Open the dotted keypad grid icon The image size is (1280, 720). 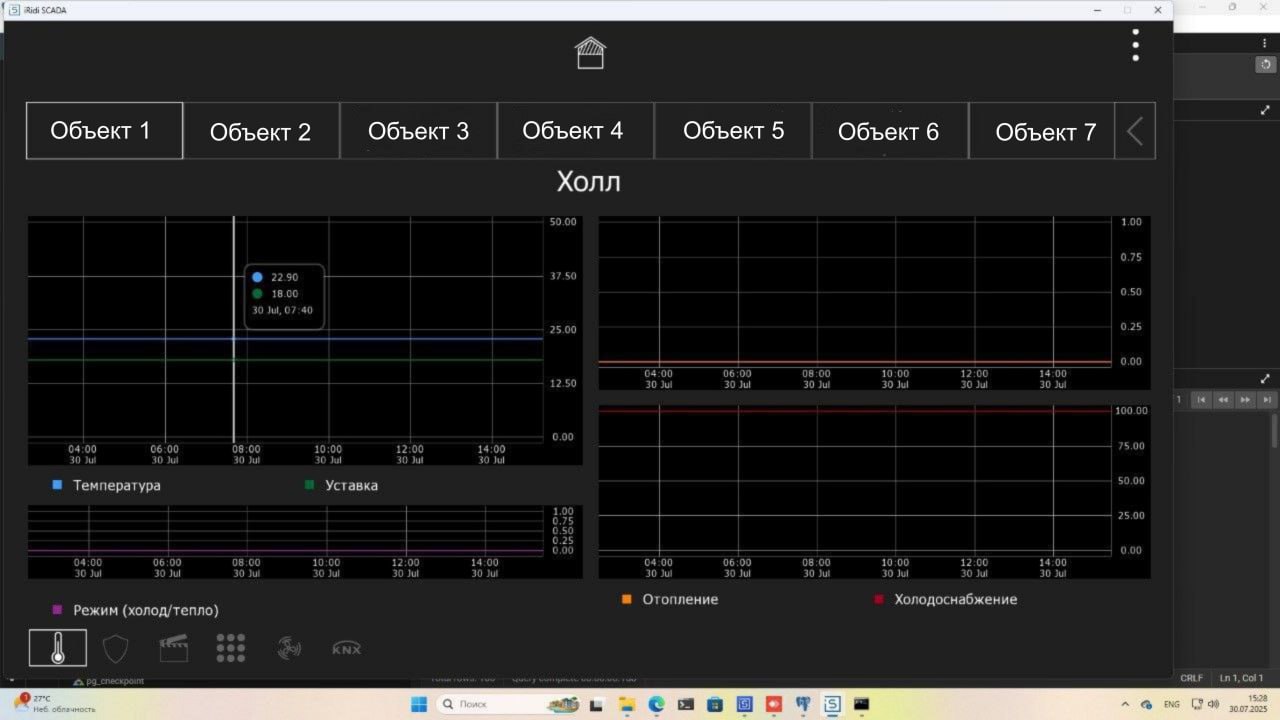[231, 648]
